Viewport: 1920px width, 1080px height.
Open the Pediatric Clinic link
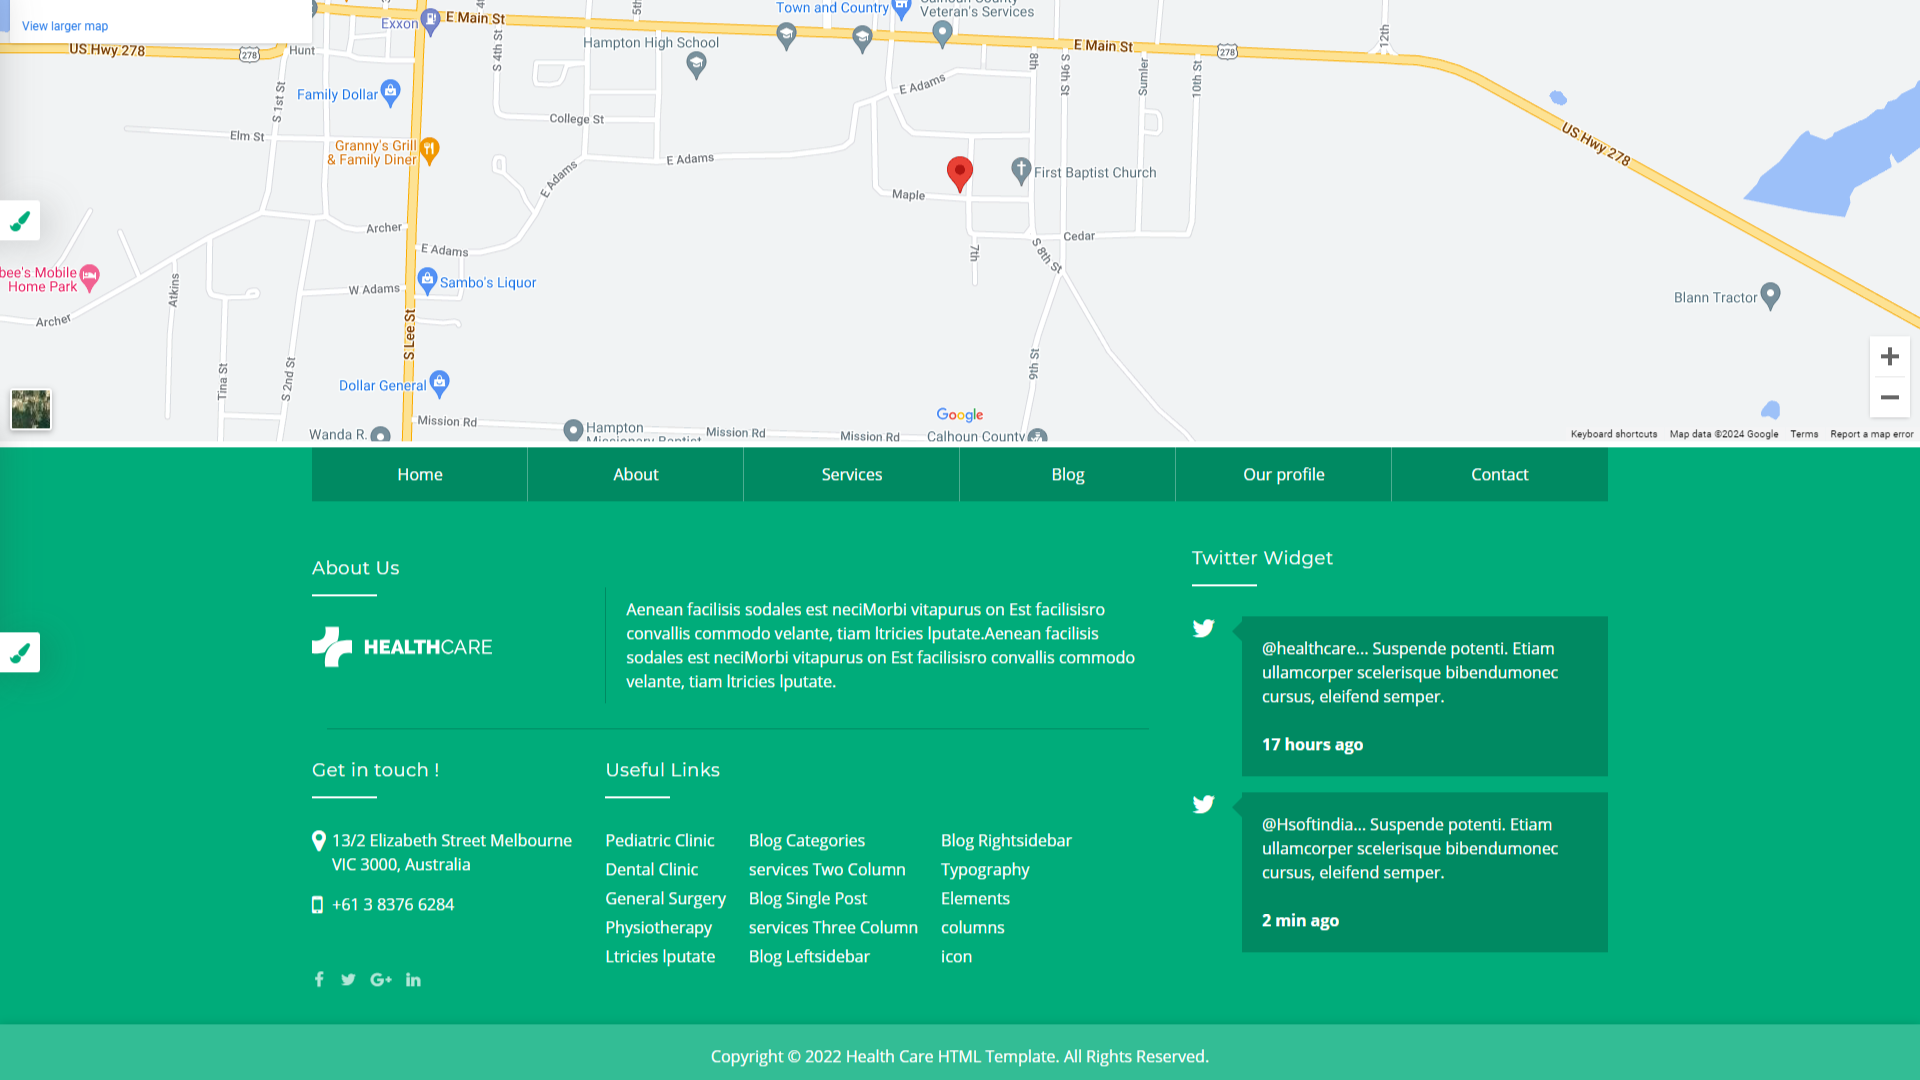point(659,841)
